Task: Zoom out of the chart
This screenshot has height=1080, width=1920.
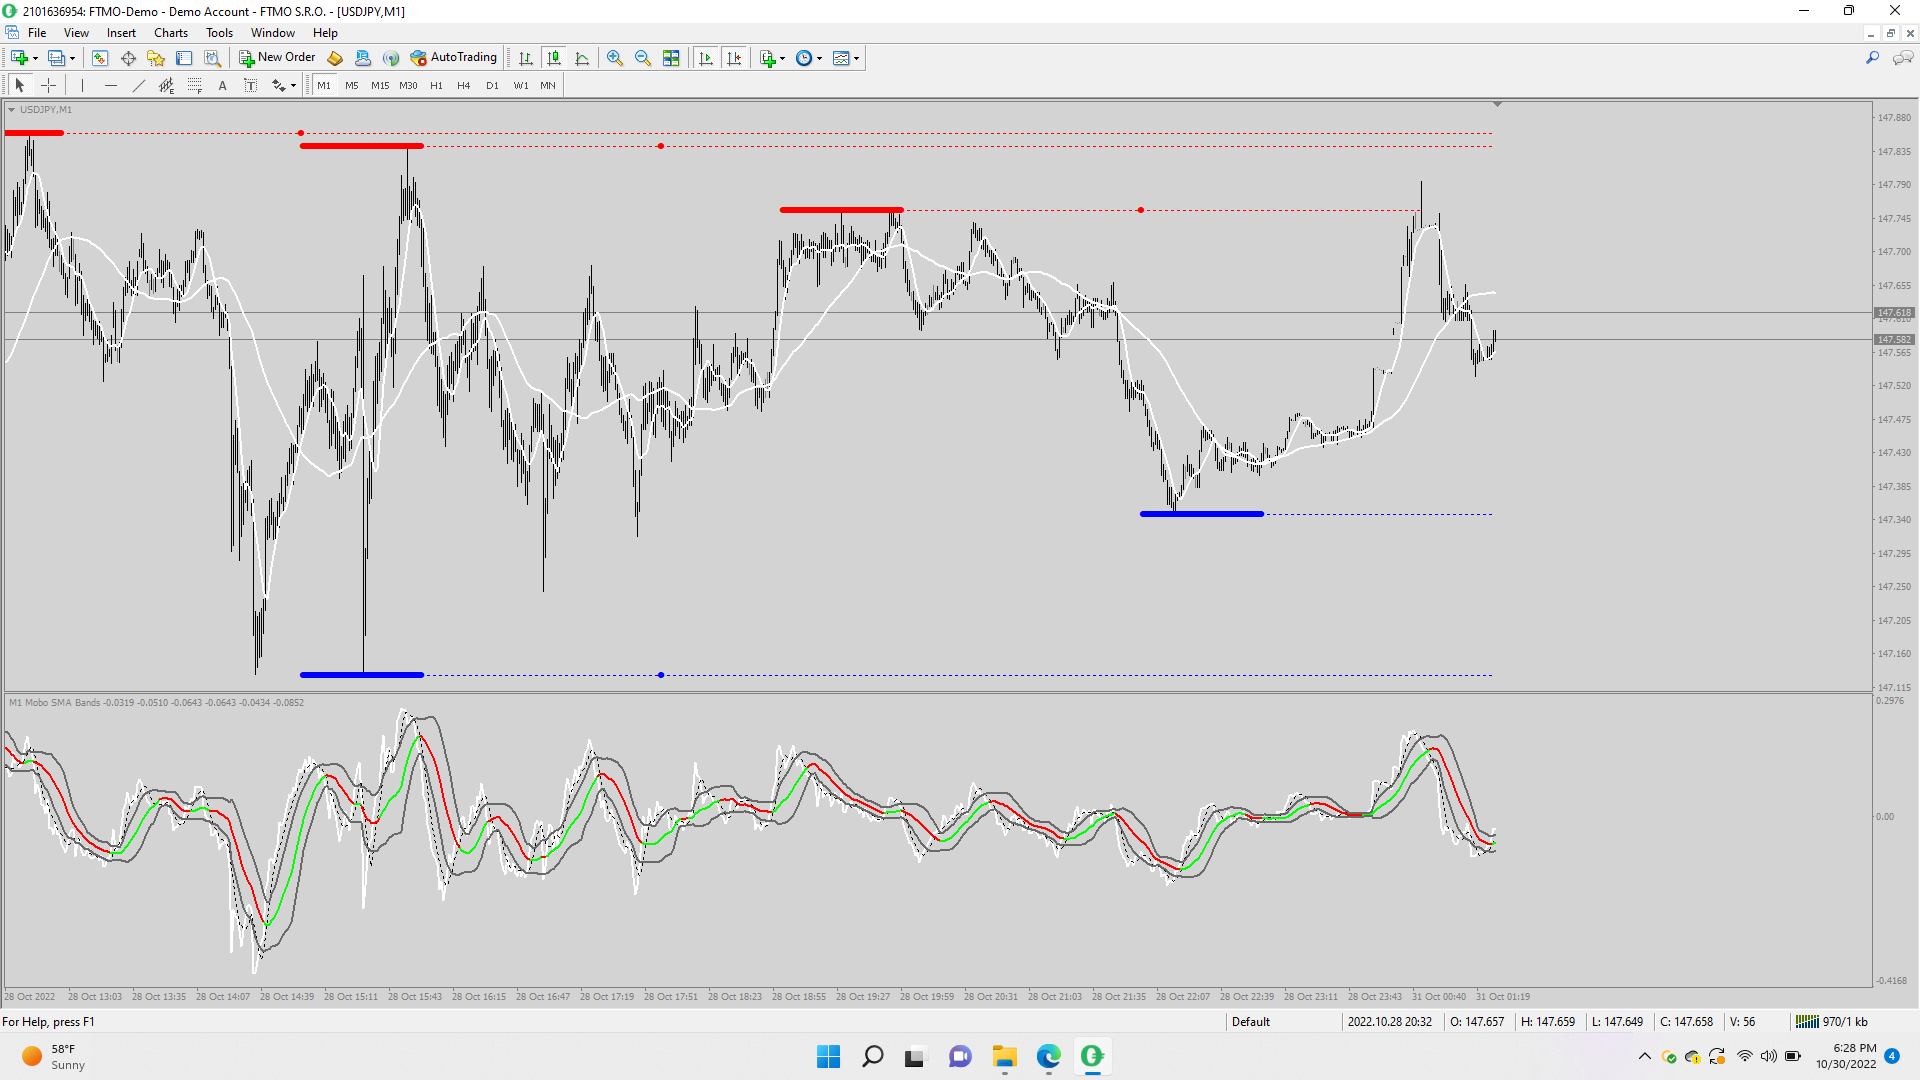Action: click(x=643, y=58)
